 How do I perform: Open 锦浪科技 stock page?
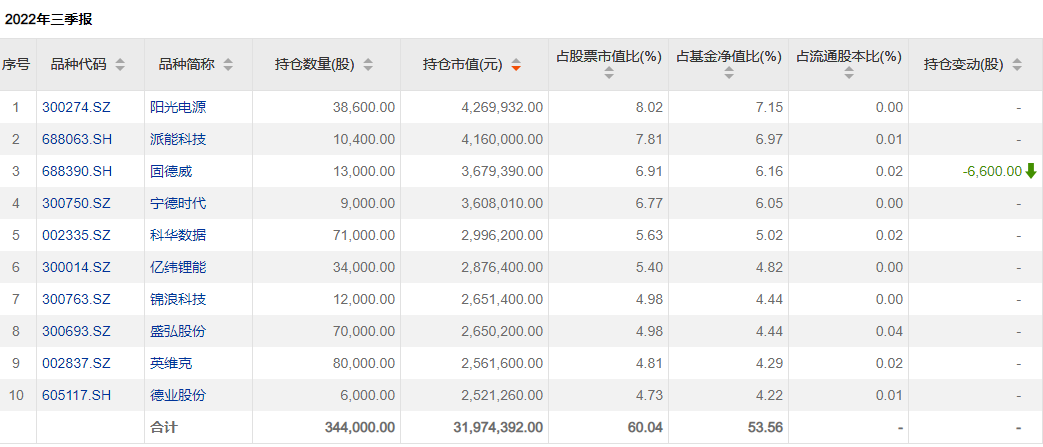(x=178, y=299)
